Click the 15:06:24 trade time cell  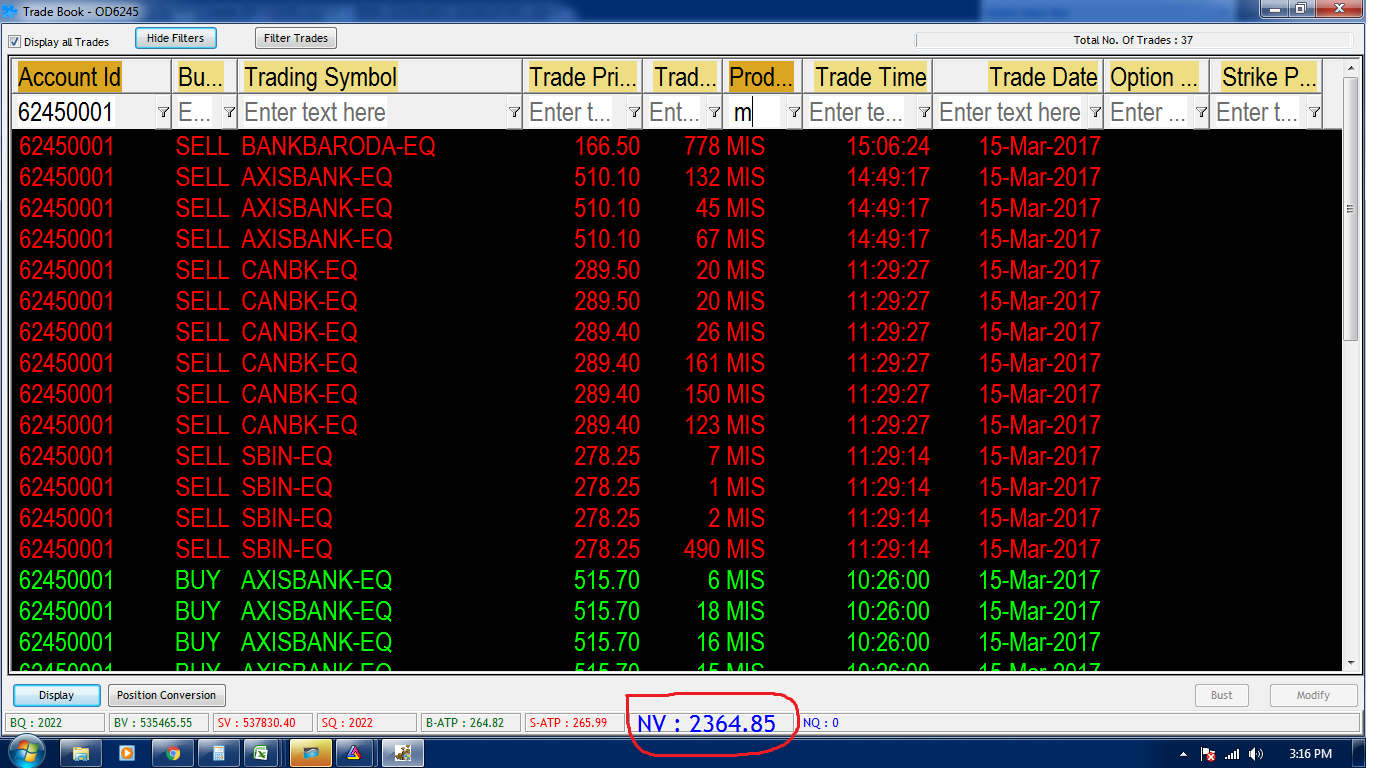tap(888, 146)
